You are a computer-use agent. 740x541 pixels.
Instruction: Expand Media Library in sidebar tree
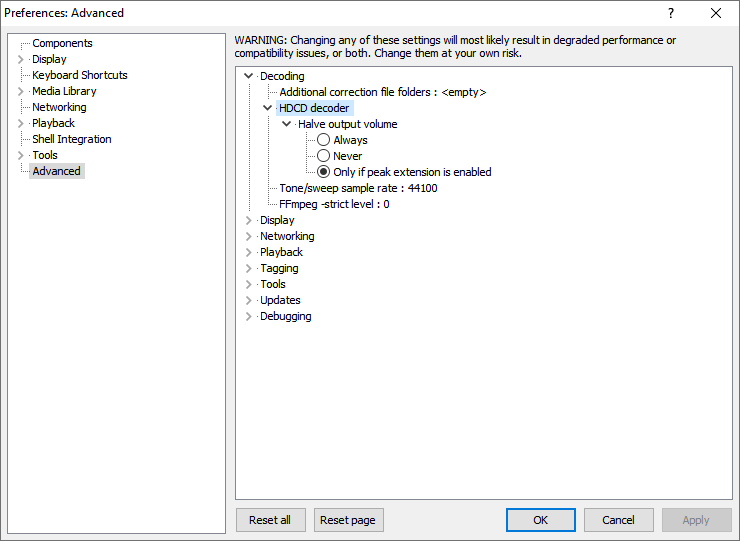click(x=21, y=91)
